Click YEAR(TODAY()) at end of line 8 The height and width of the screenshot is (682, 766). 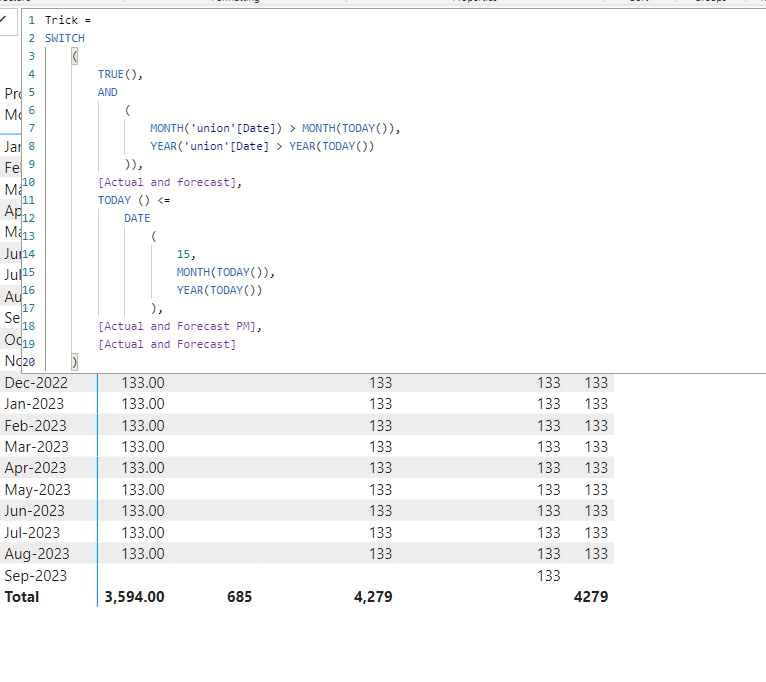331,146
